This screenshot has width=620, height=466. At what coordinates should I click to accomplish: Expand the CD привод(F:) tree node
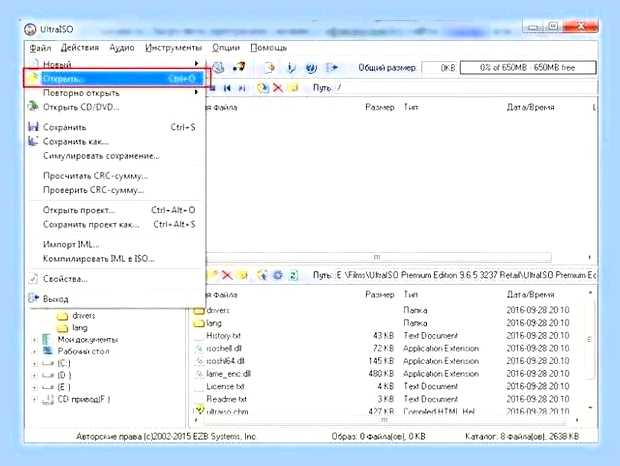coord(34,400)
